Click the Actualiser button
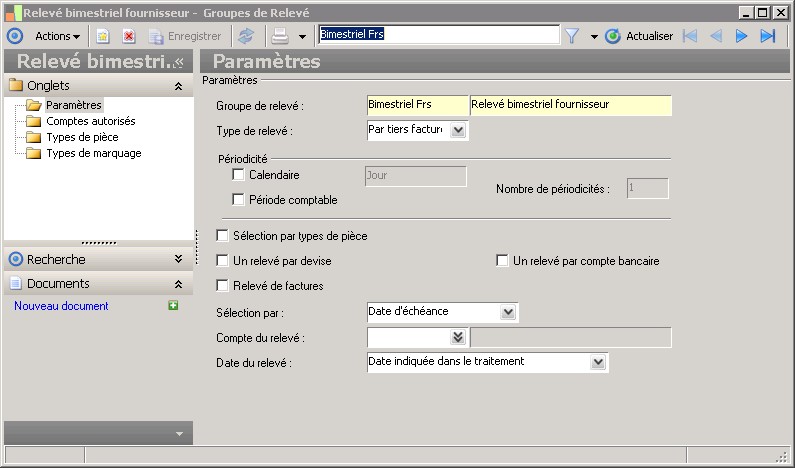The width and height of the screenshot is (795, 468). (x=640, y=36)
